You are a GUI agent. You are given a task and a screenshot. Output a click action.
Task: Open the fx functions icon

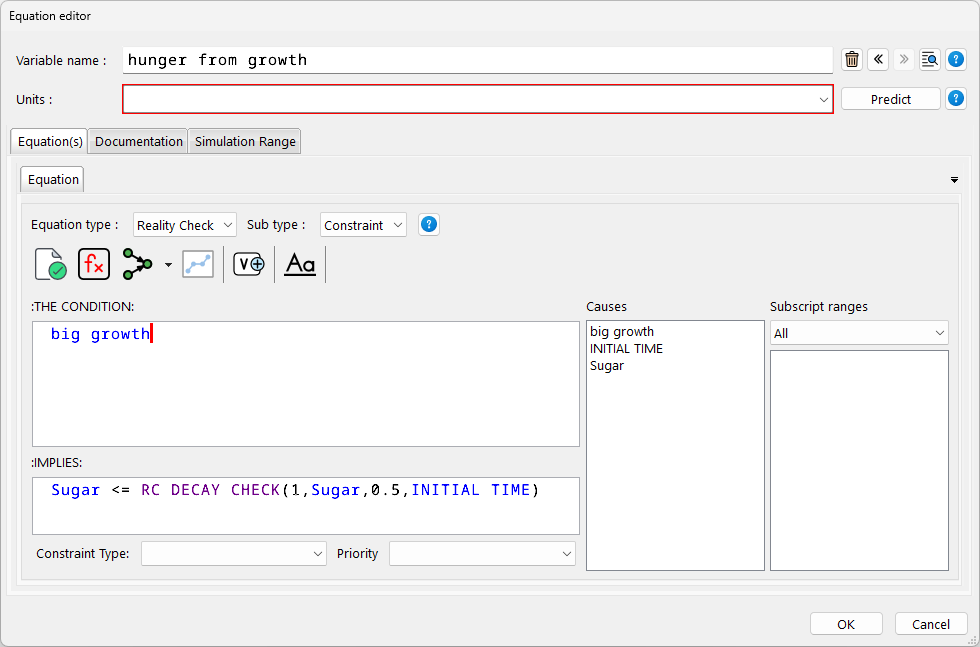(x=94, y=264)
